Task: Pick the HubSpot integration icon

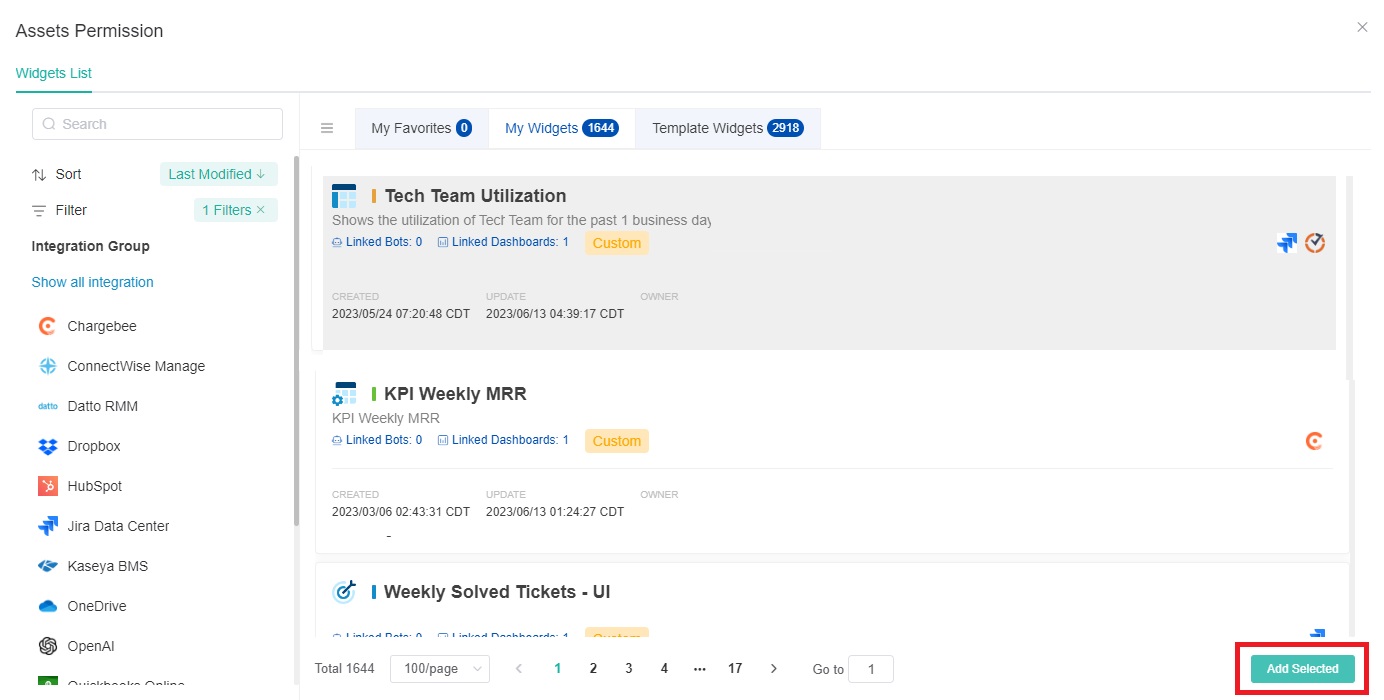Action: click(47, 486)
